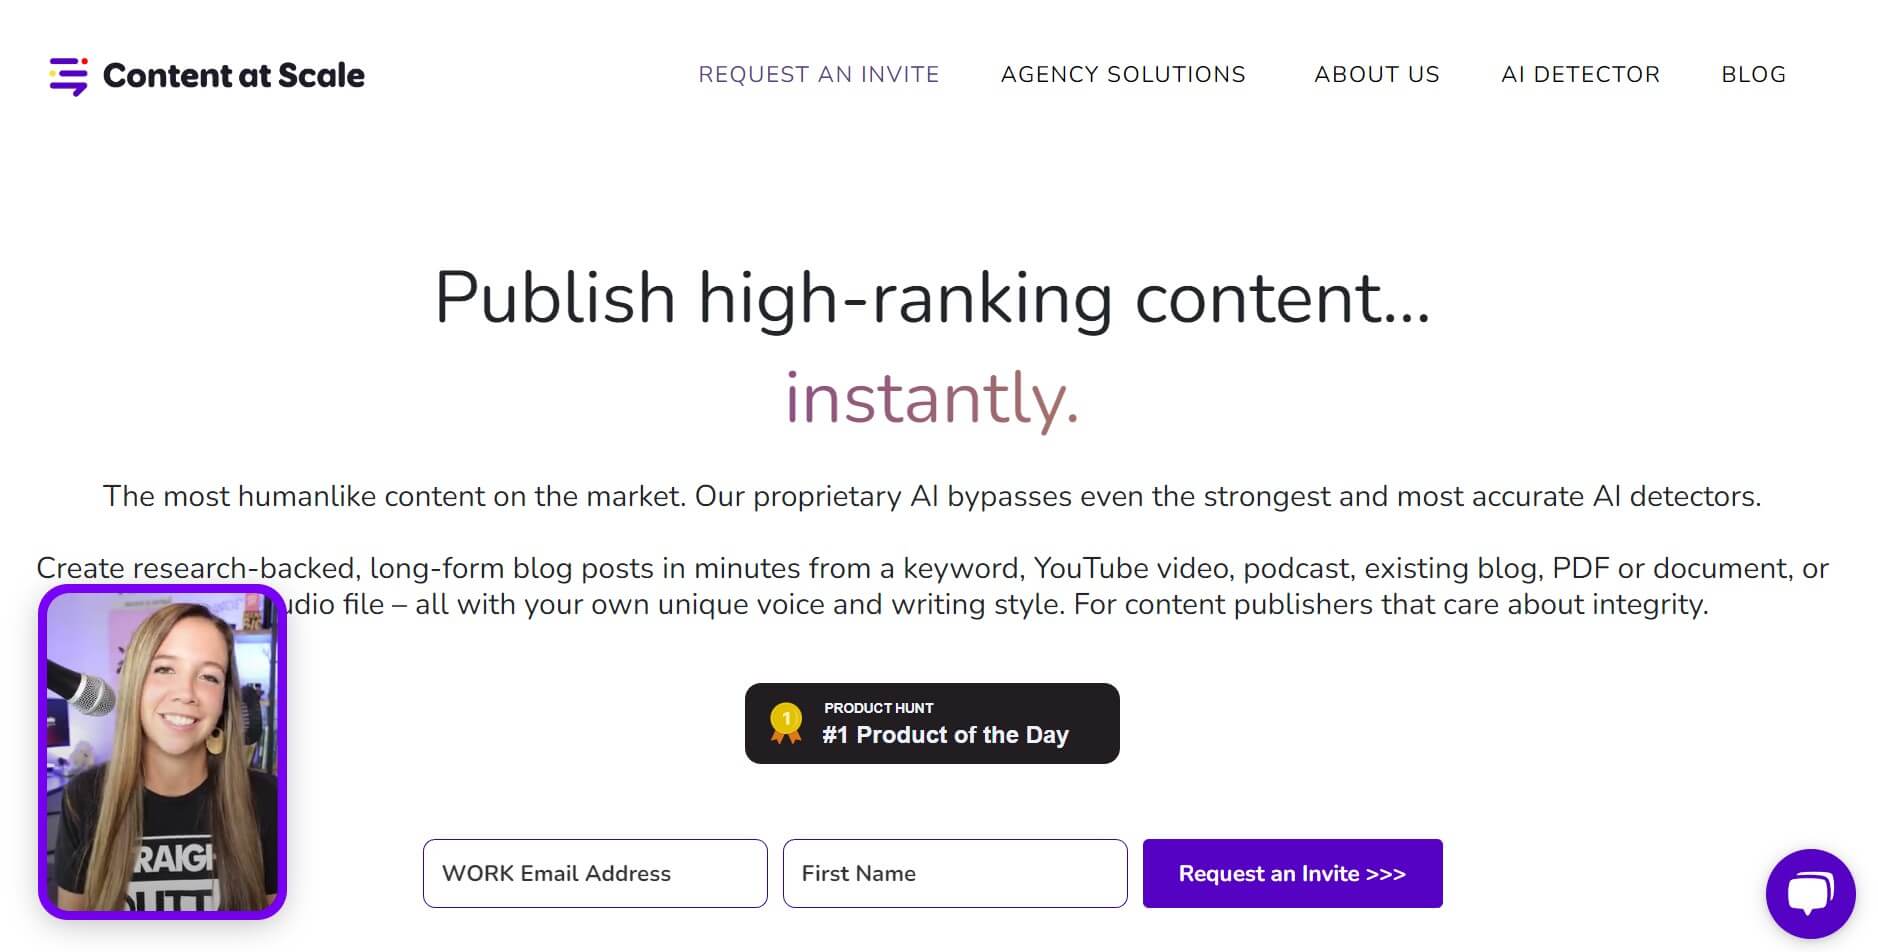Focus the First Name field

pyautogui.click(x=955, y=873)
